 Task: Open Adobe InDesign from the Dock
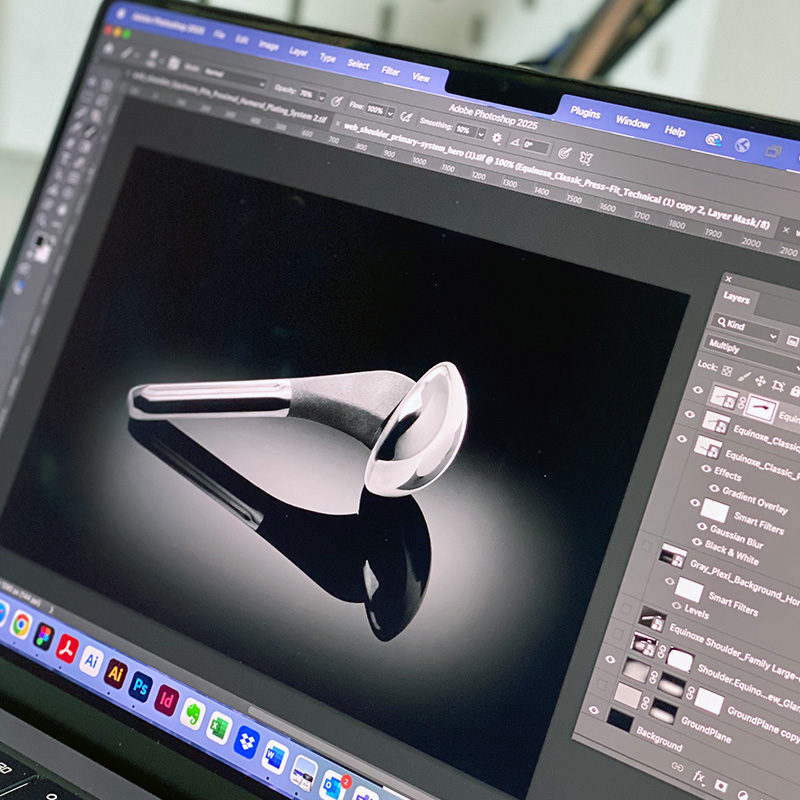coord(166,699)
